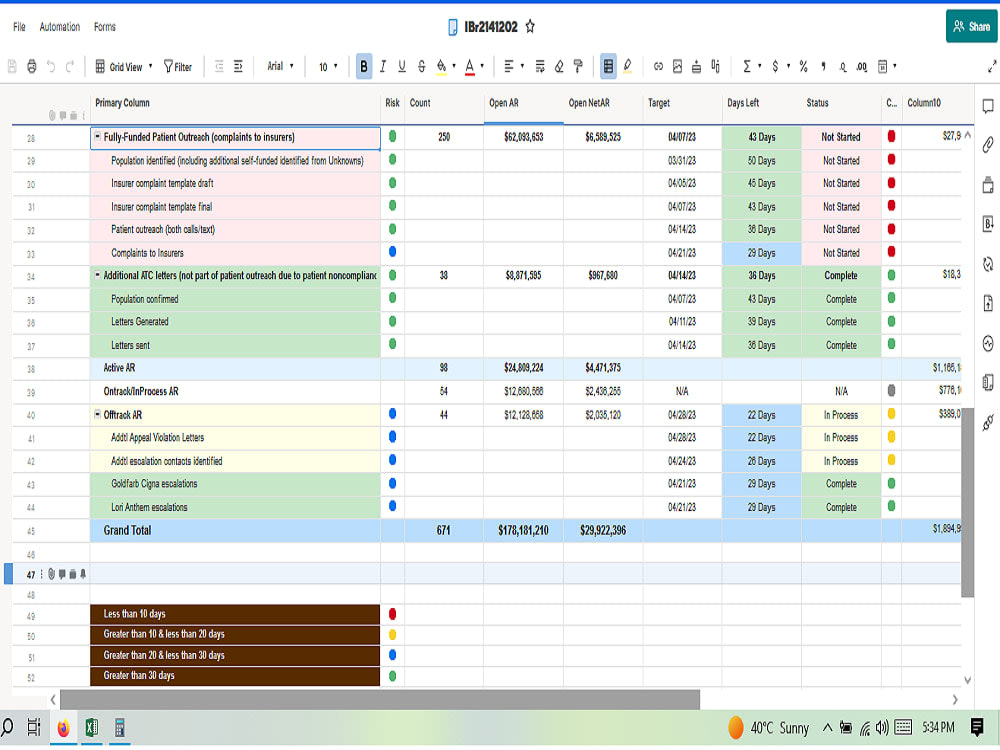1000x750 pixels.
Task: Toggle italic formatting
Action: (x=382, y=66)
